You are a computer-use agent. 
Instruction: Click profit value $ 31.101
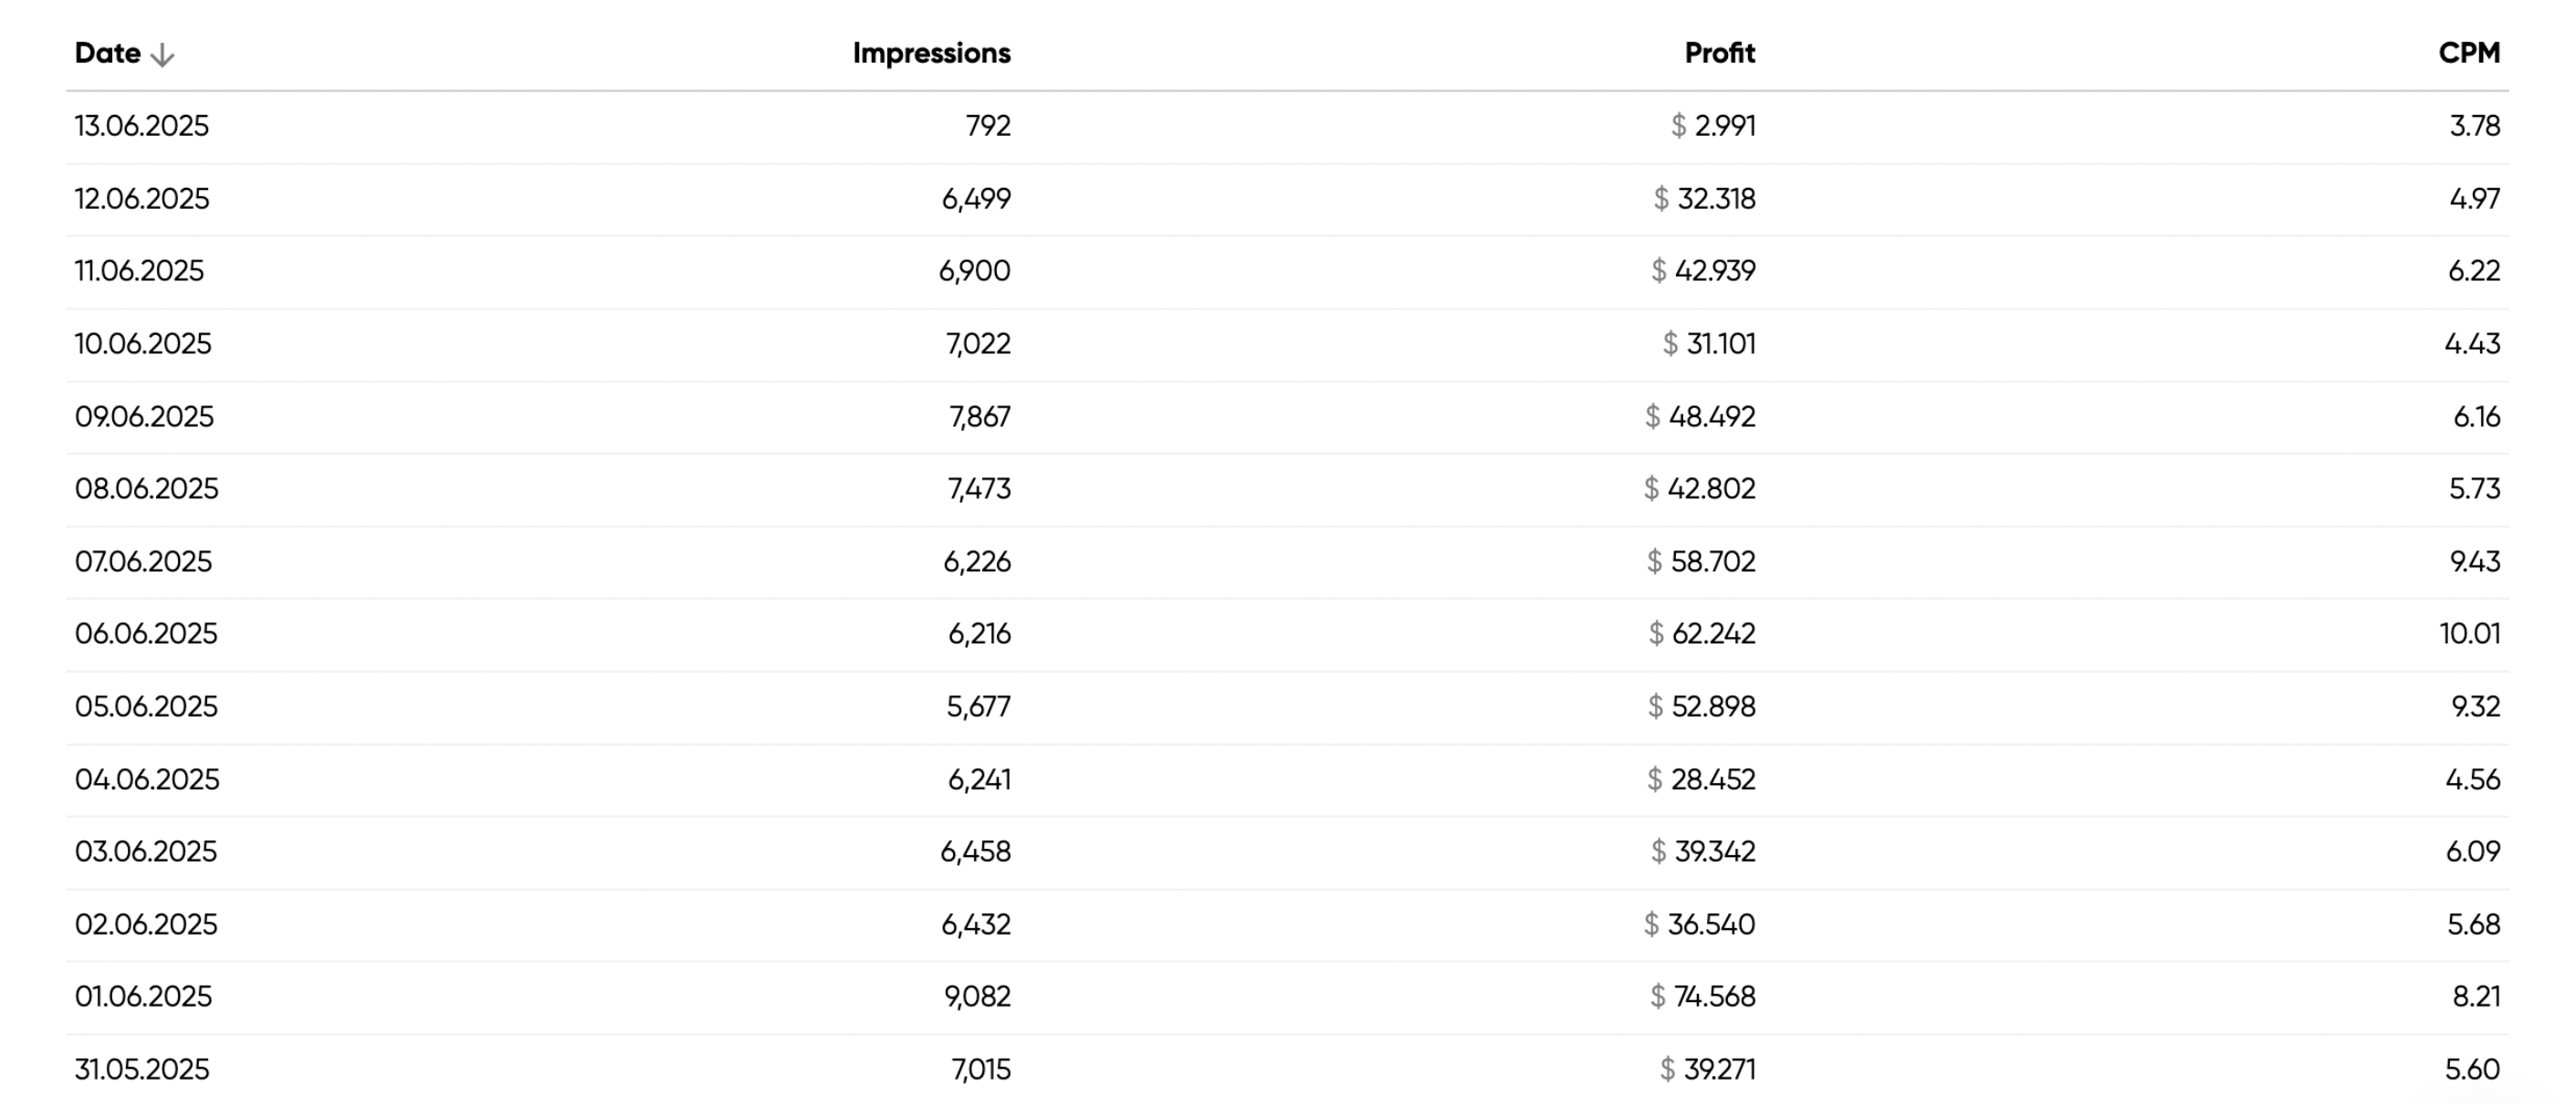[1708, 344]
